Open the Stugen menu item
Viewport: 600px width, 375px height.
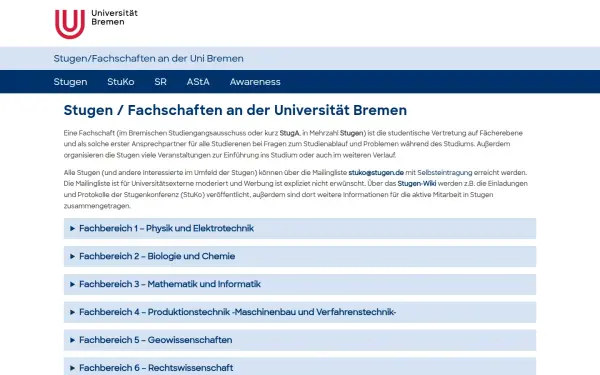pos(70,82)
